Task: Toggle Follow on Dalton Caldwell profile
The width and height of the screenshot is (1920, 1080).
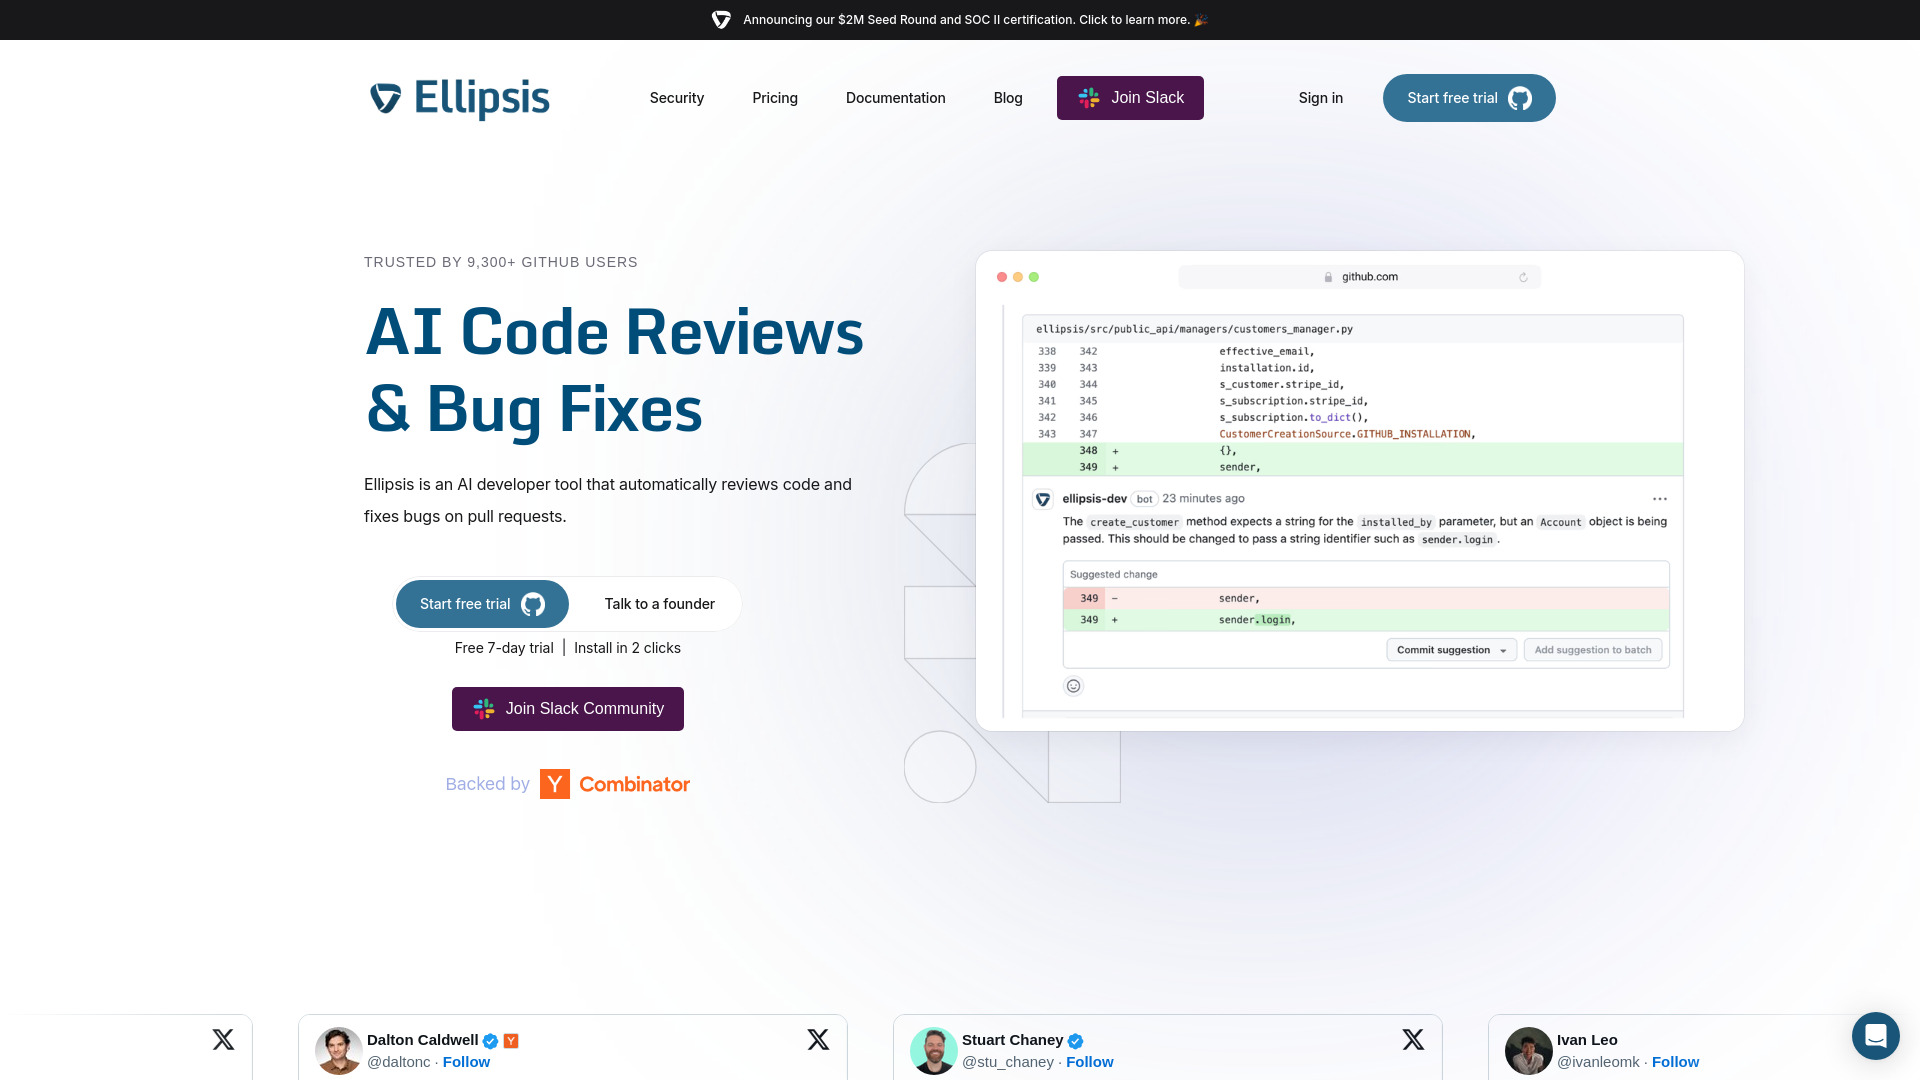Action: (465, 1062)
